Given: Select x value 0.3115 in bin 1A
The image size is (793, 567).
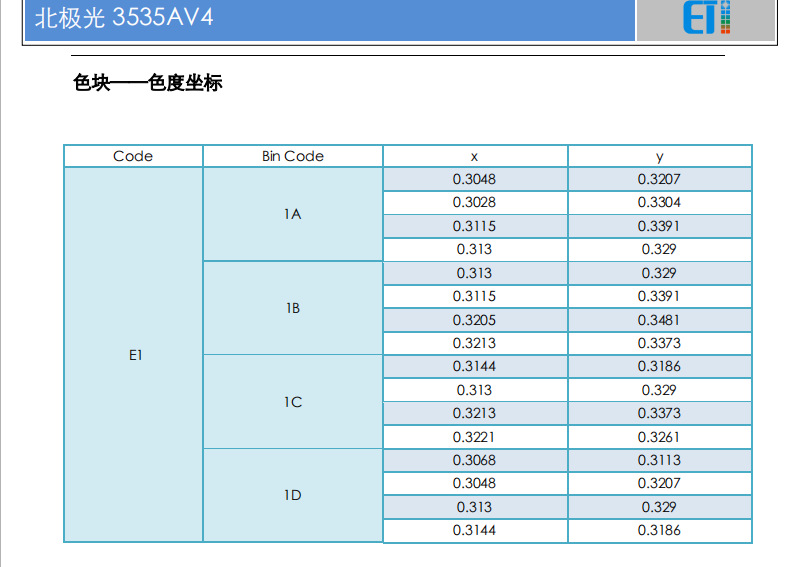Looking at the screenshot, I should coord(474,226).
